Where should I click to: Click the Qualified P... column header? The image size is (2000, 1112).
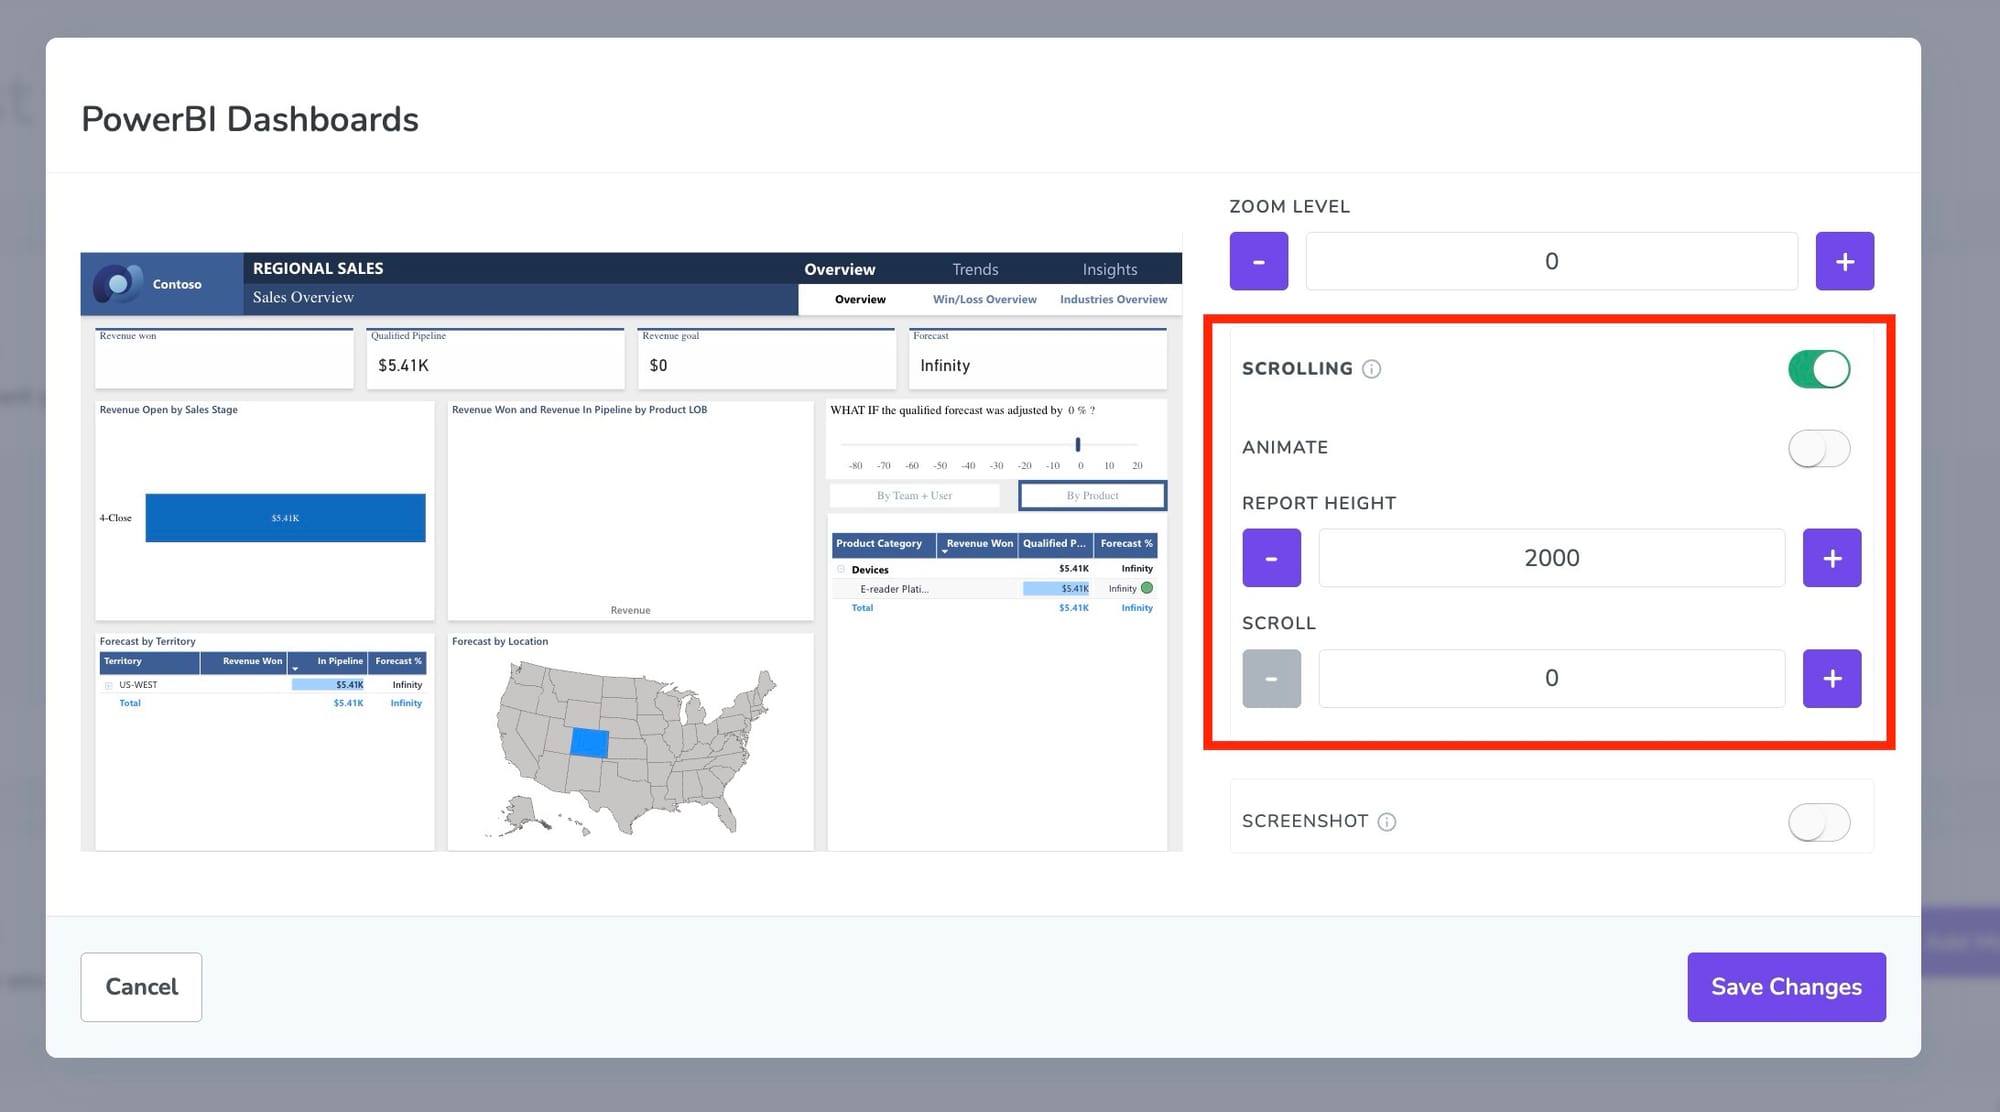1055,544
